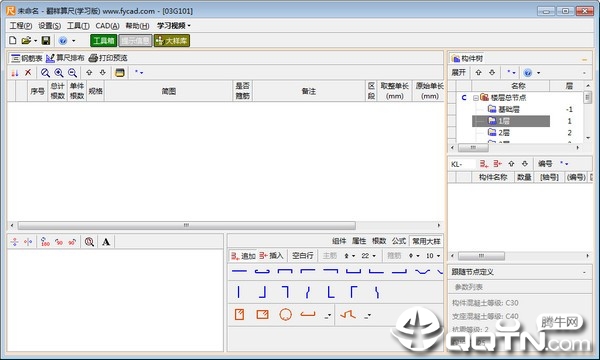Screen dimensions: 600x360
Task: Open dropdown next to open-file icon
Action: (x=36, y=41)
